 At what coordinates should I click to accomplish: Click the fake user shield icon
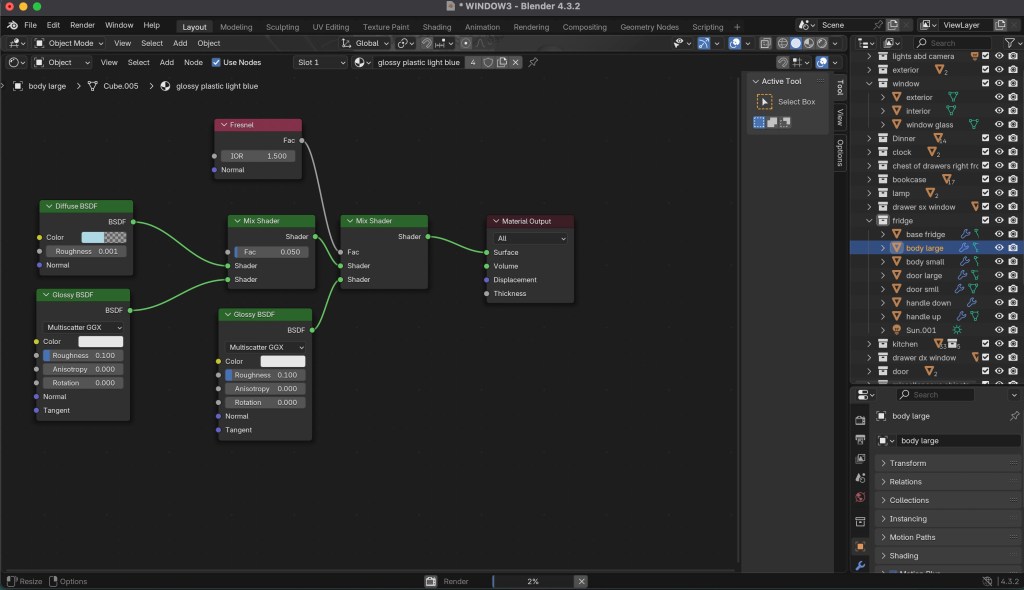(x=488, y=62)
